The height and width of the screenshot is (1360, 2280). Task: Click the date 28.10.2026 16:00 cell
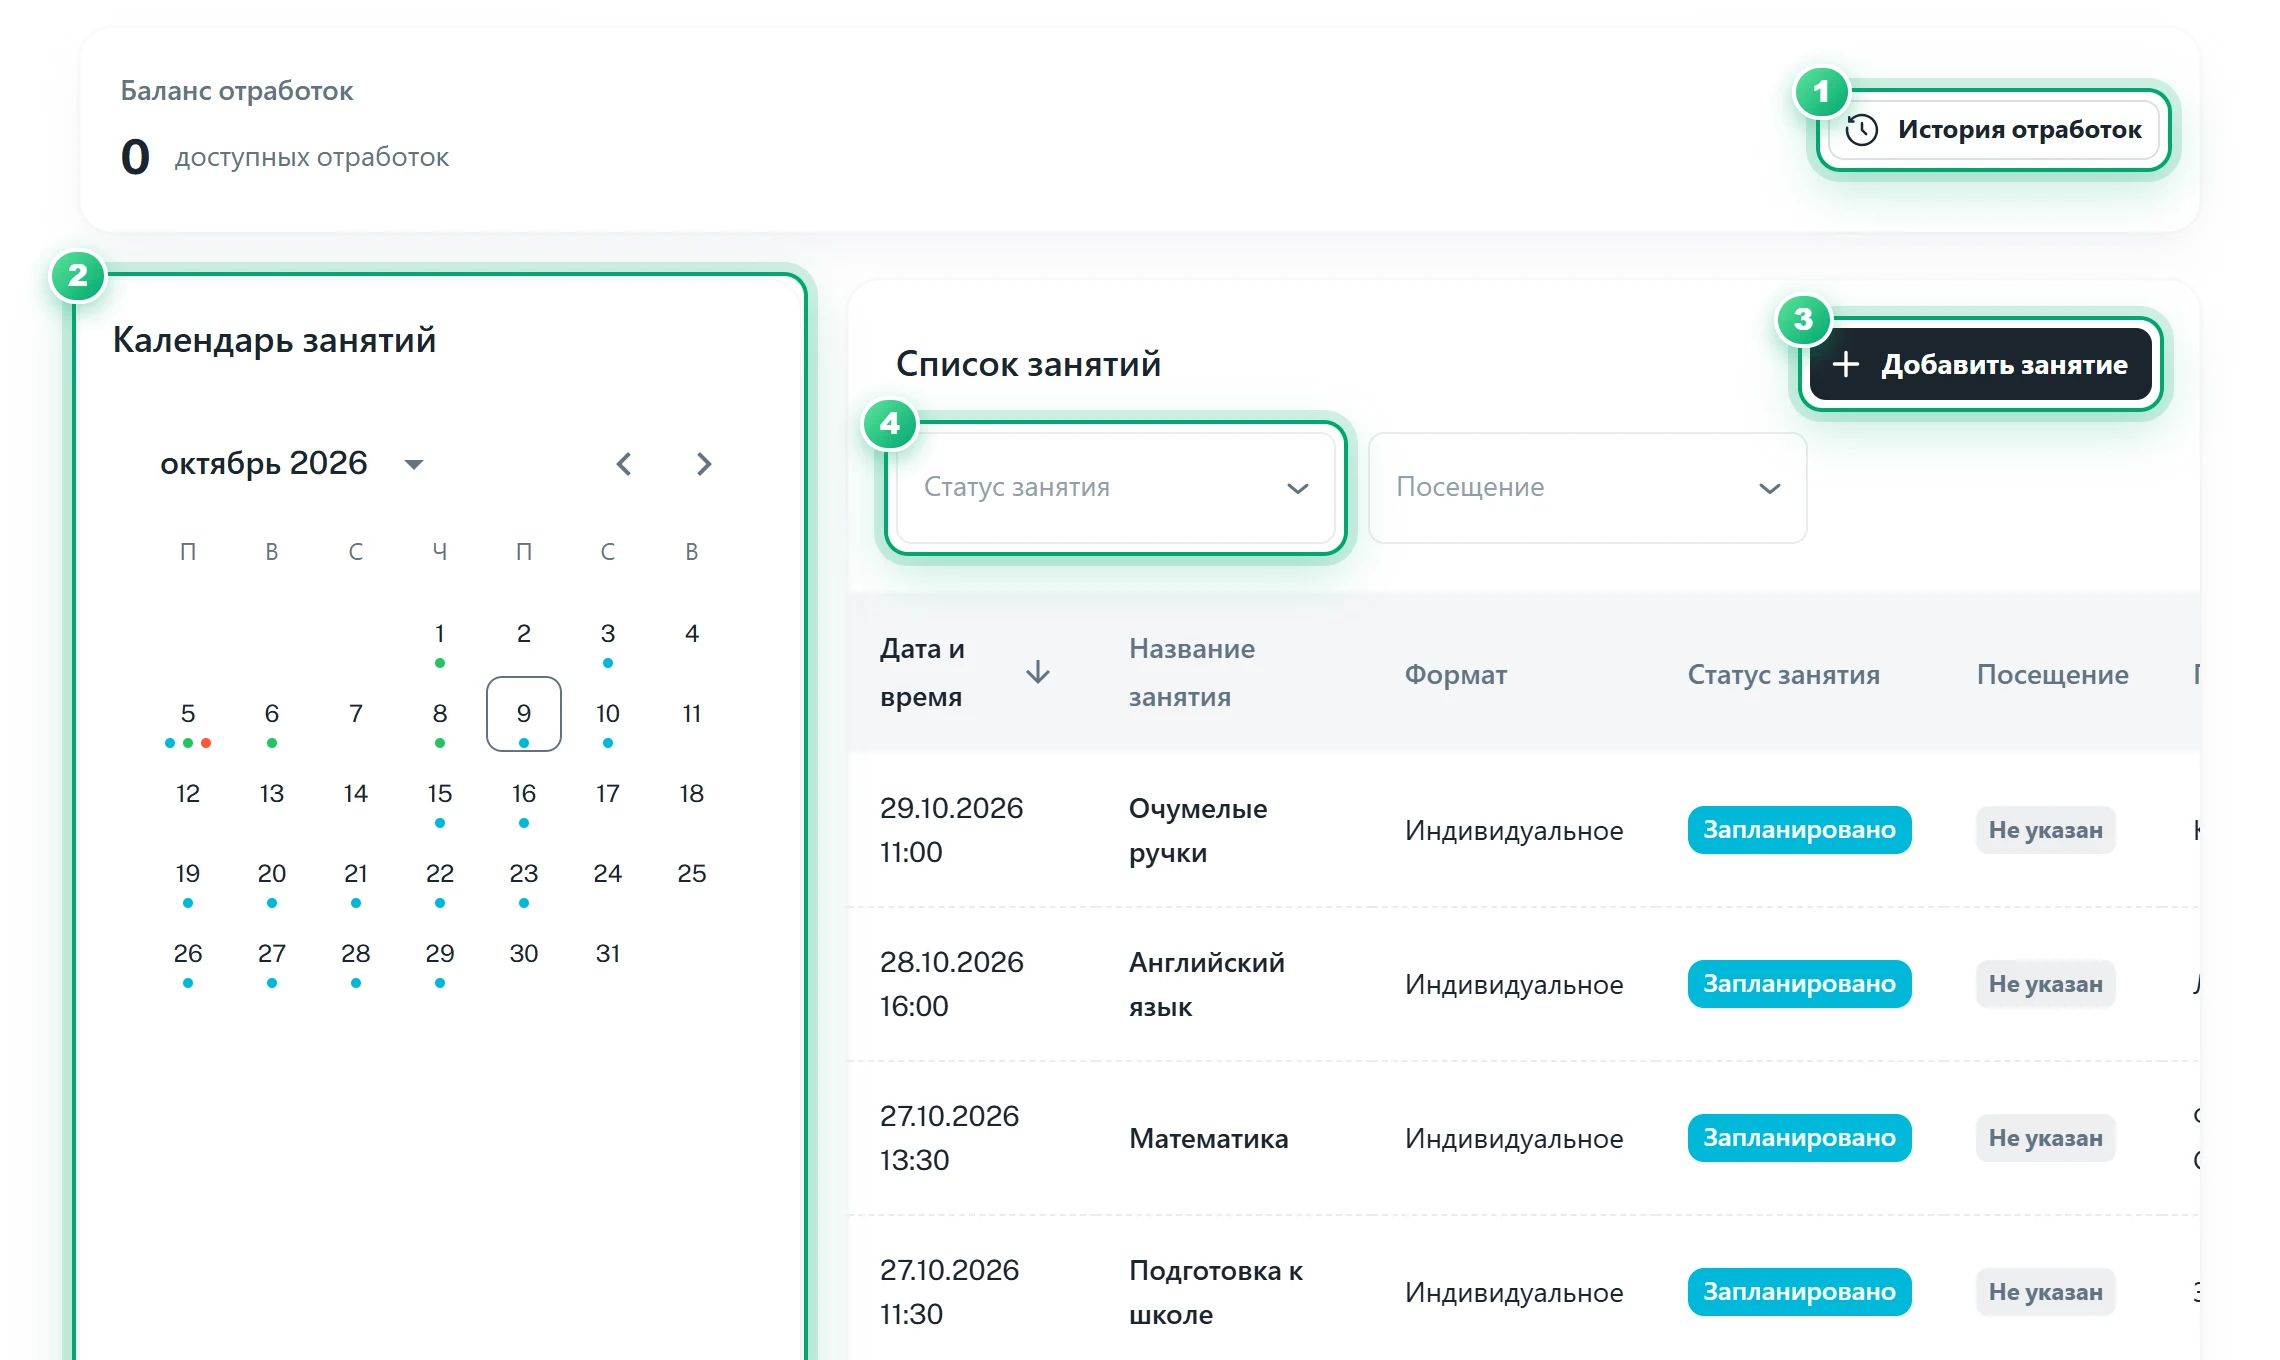coord(951,984)
